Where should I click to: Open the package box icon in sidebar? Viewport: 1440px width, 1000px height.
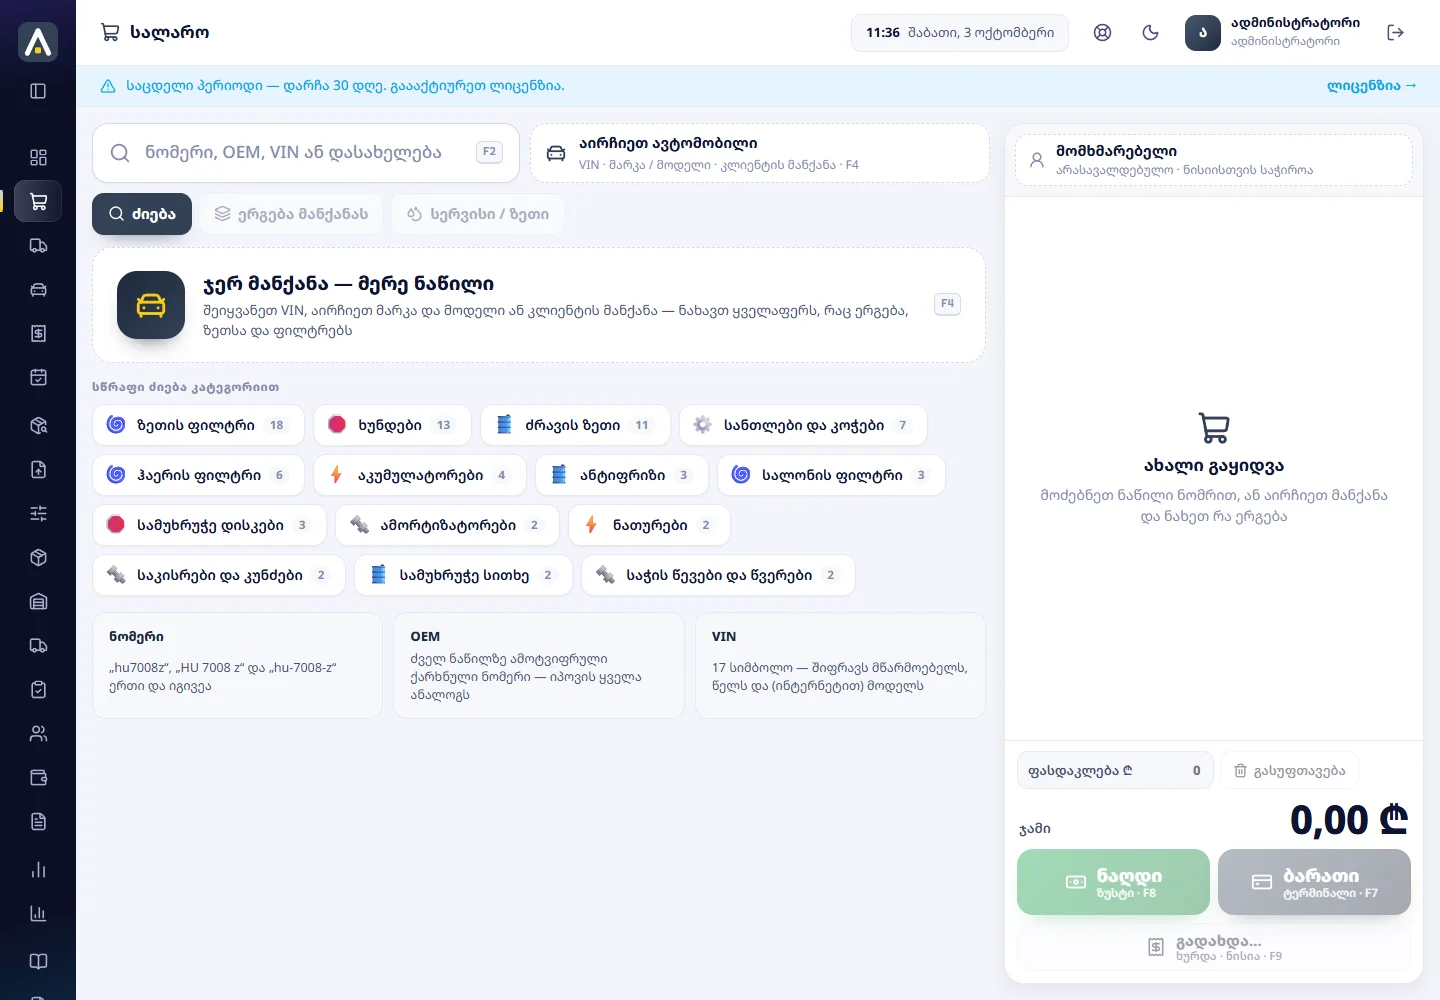tap(38, 557)
